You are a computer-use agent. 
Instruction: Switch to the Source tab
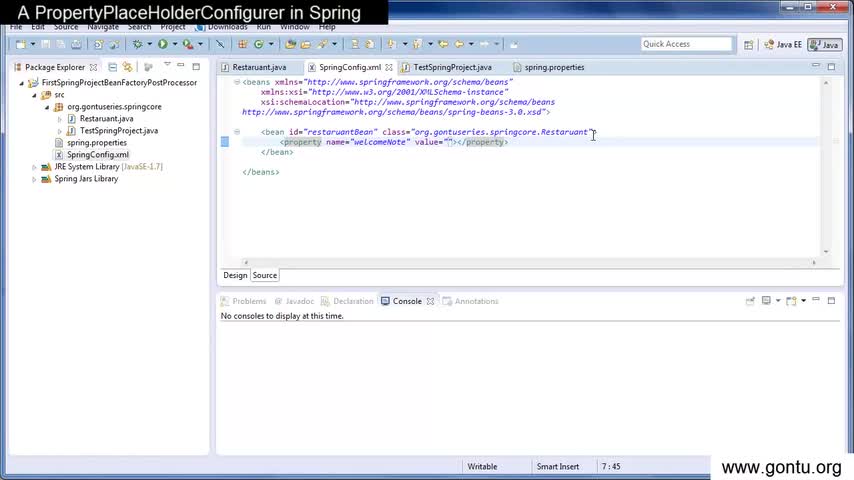pyautogui.click(x=265, y=275)
